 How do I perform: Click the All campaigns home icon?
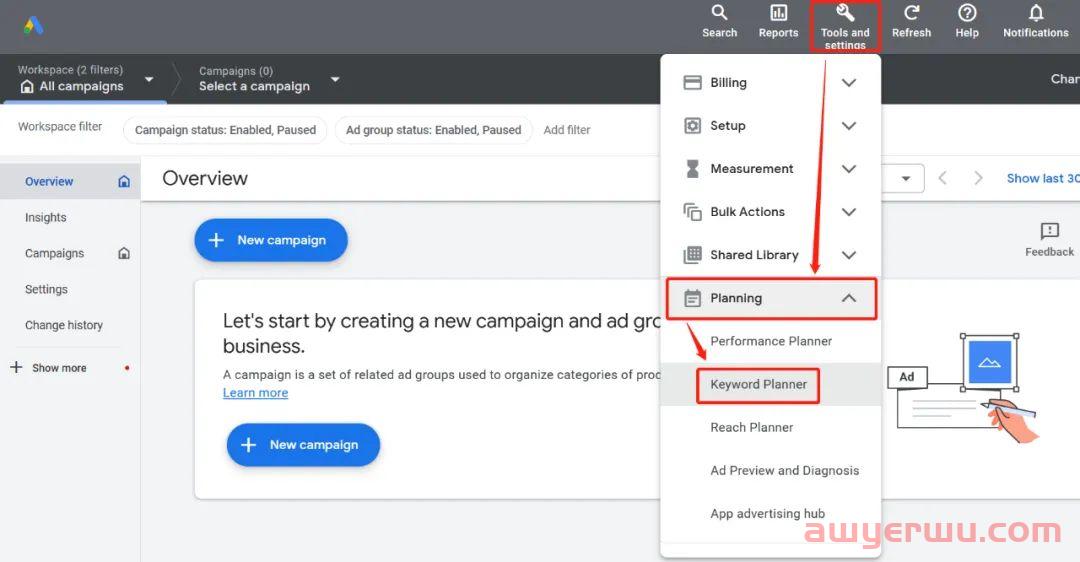coord(27,86)
